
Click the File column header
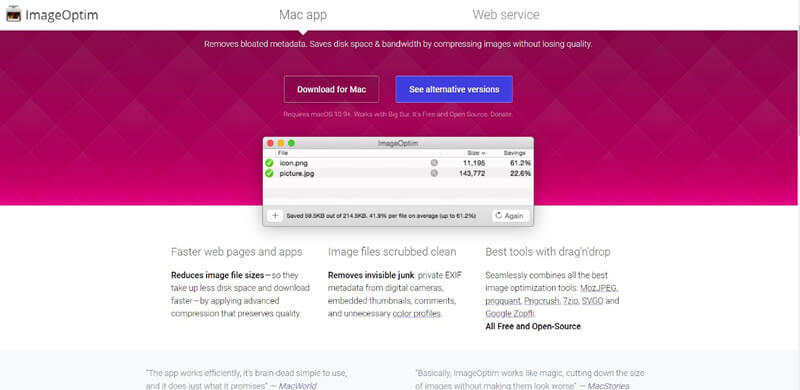tap(283, 153)
